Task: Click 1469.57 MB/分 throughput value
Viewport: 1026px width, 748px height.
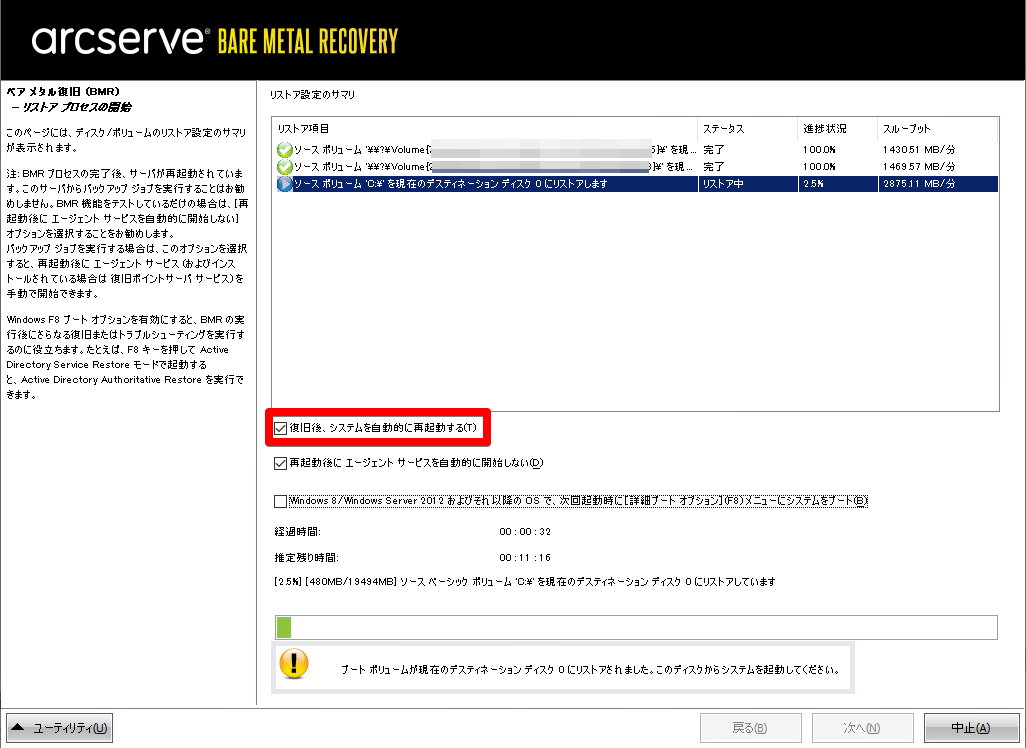Action: click(919, 167)
